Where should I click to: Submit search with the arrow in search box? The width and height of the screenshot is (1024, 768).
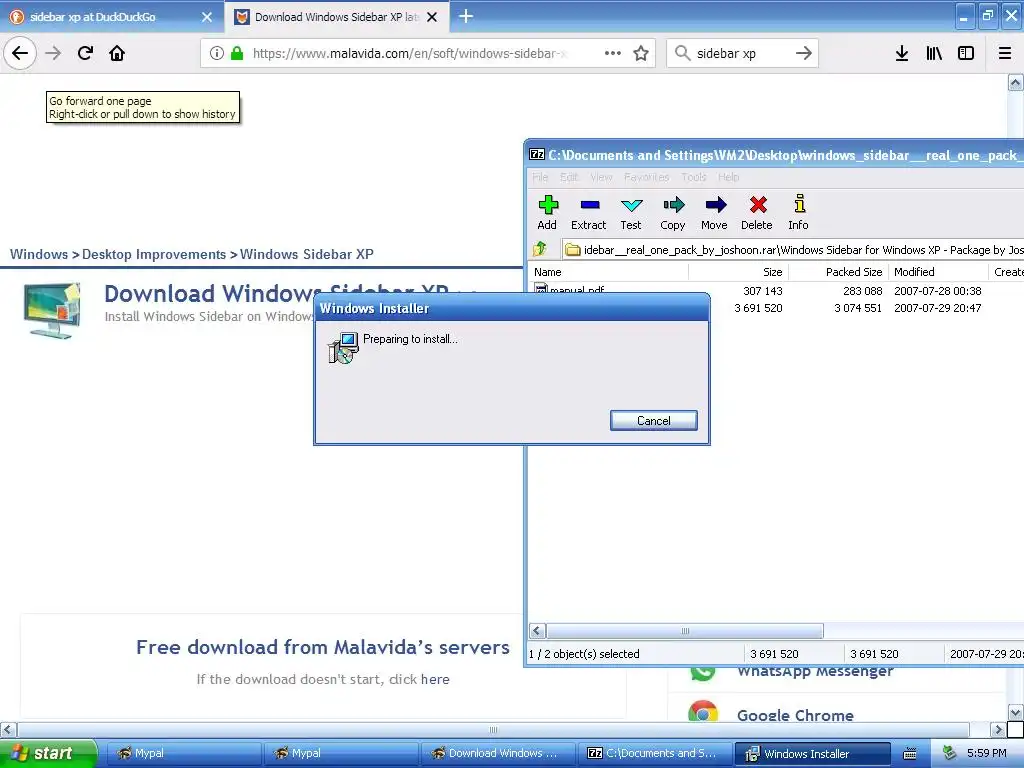click(x=804, y=53)
